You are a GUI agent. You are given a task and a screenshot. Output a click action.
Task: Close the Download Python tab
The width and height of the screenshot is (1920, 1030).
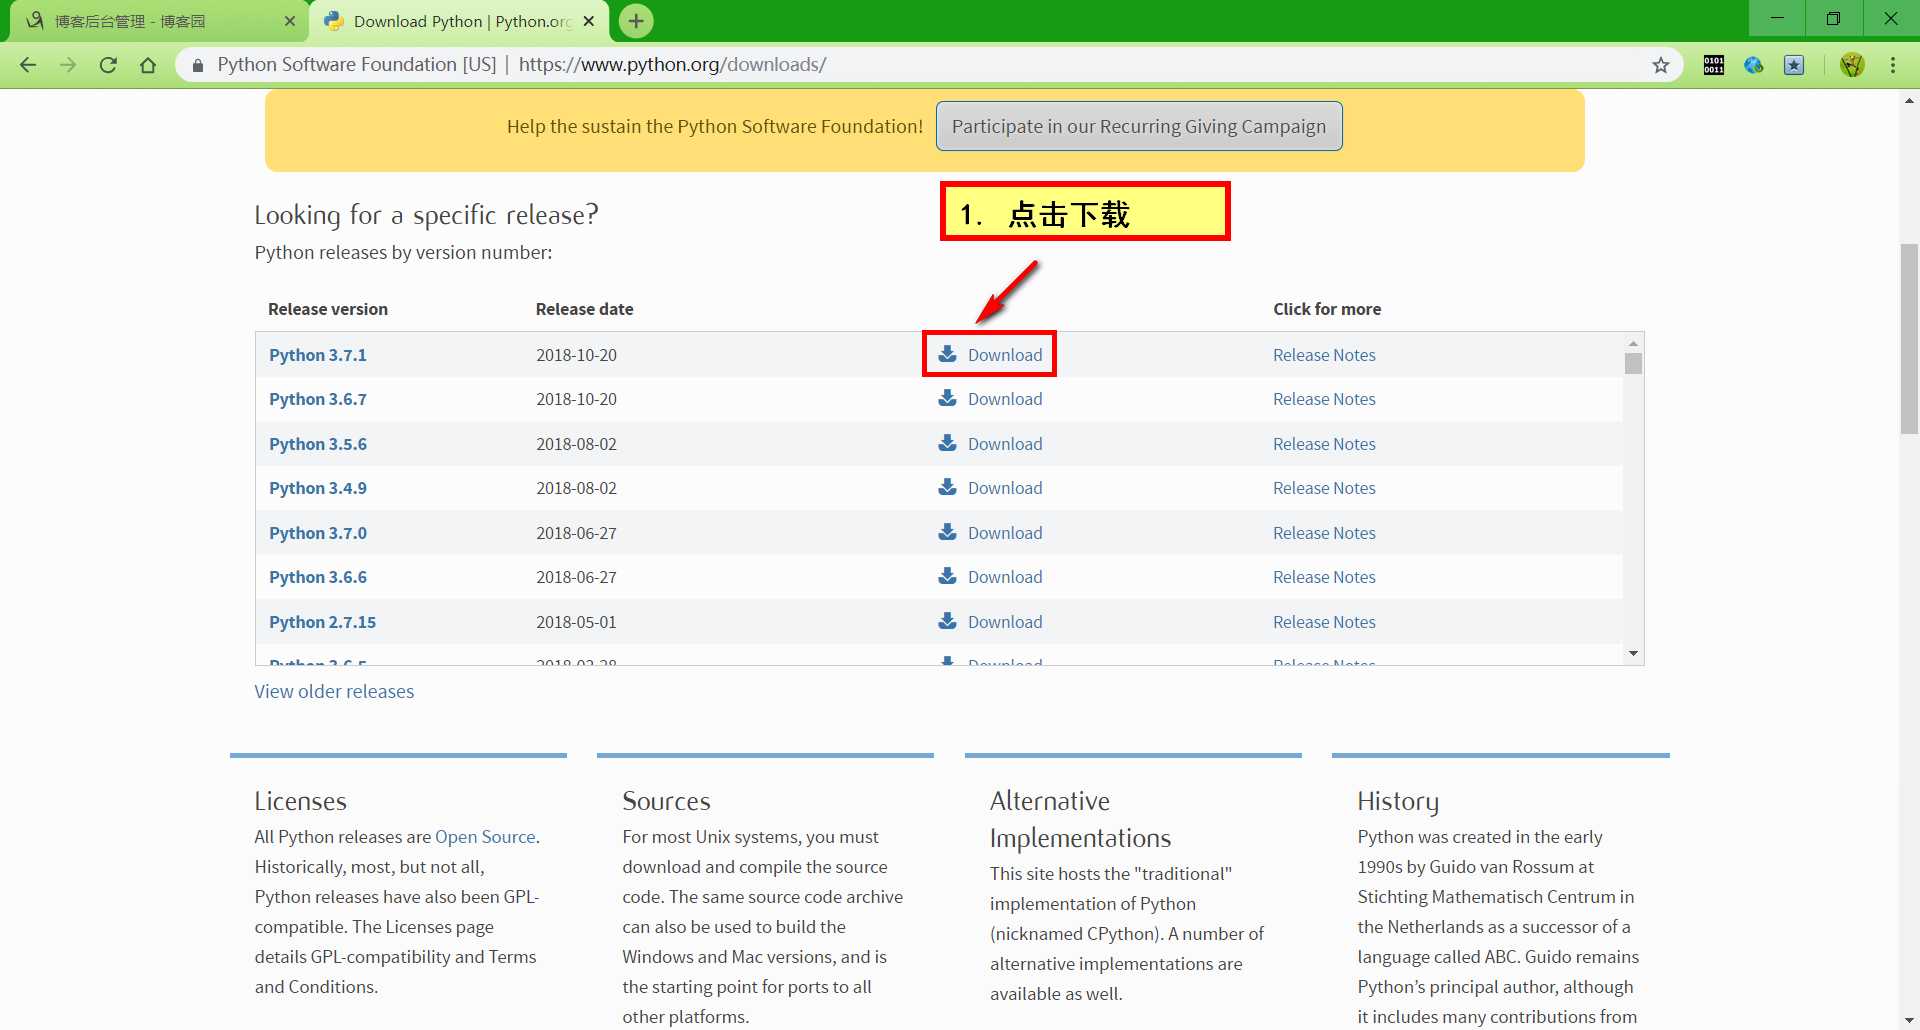point(589,21)
